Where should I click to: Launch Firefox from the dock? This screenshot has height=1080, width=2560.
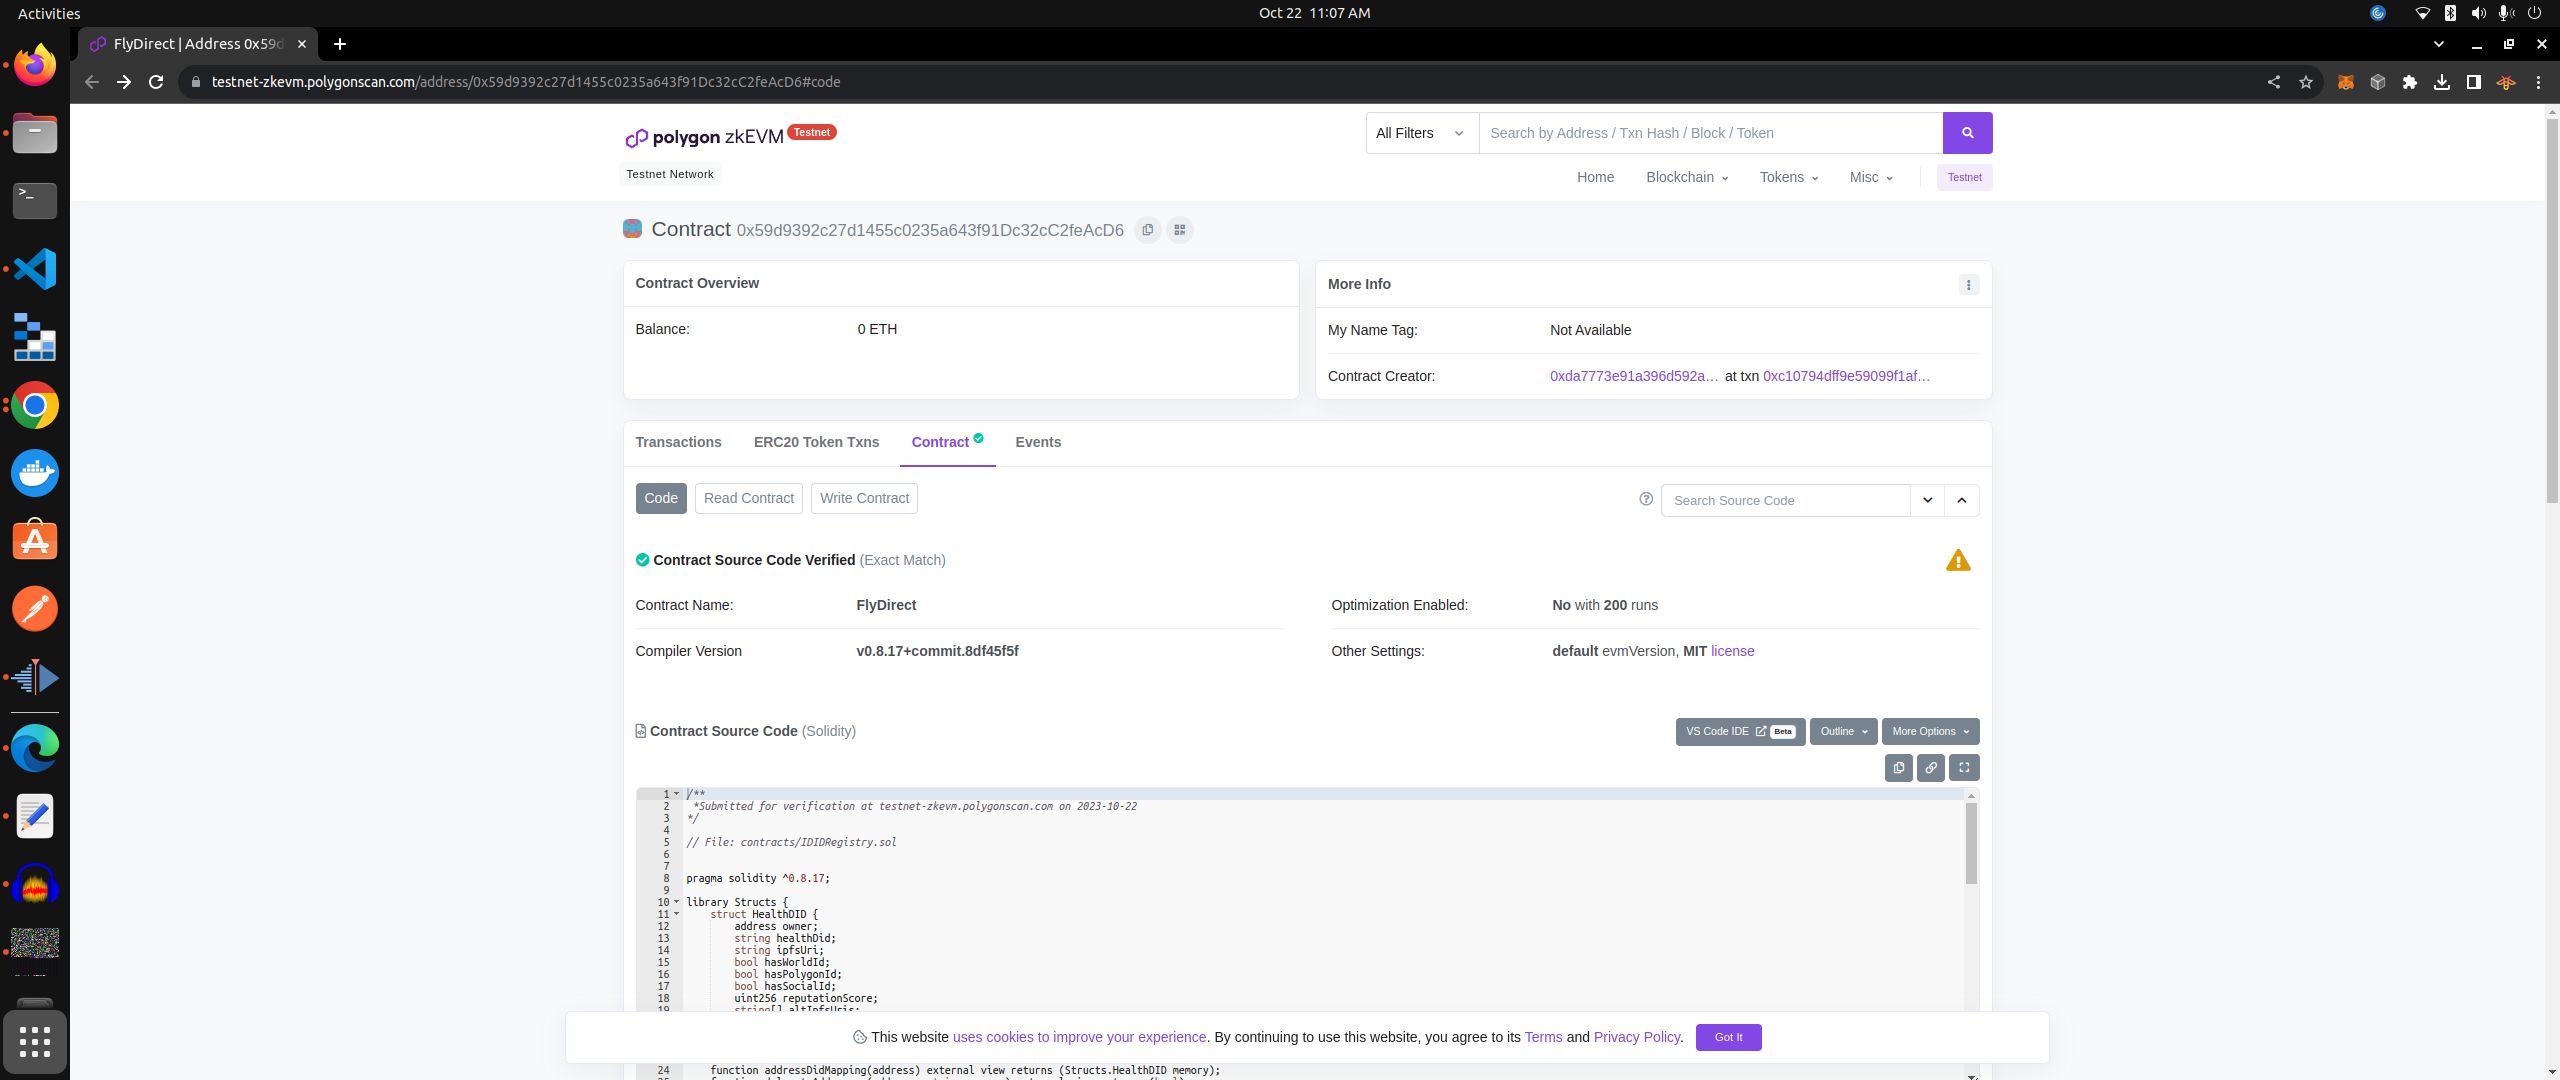35,65
